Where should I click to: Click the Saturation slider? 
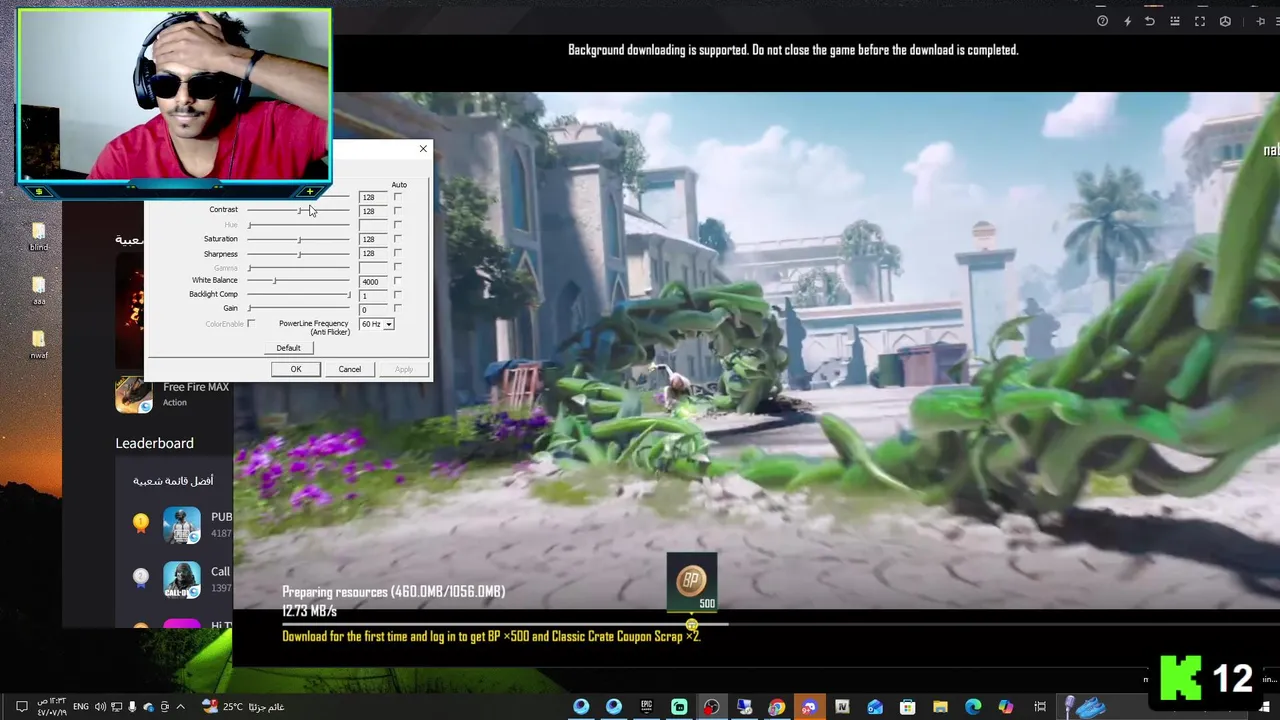(x=299, y=239)
